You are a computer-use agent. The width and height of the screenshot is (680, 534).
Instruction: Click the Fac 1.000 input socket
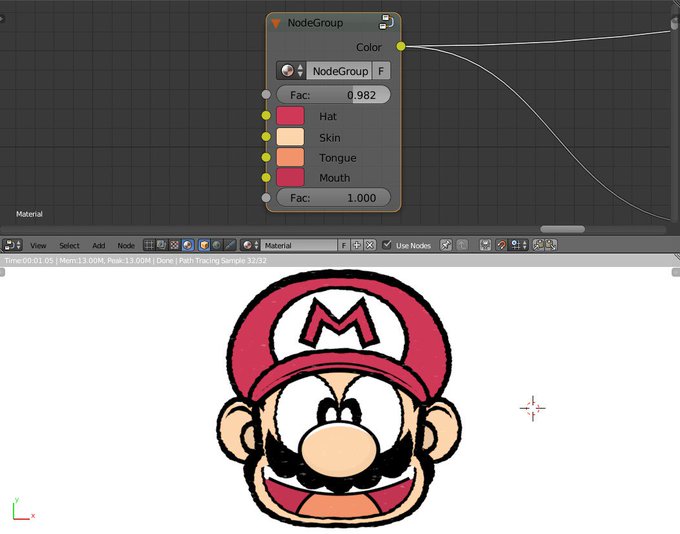[x=266, y=198]
